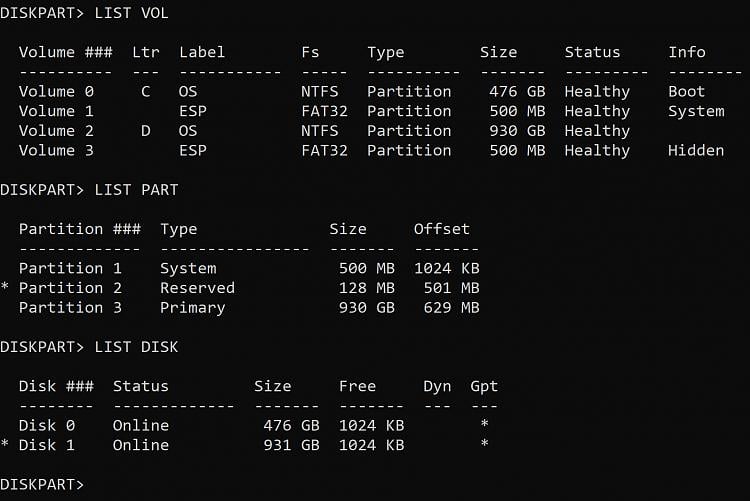Click the Boot entry in the Info column
750x501 pixels.
click(x=686, y=91)
